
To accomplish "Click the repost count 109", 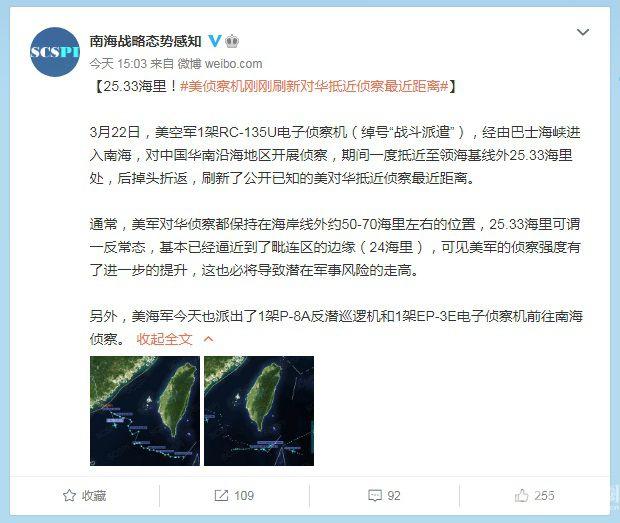I will click(x=244, y=495).
